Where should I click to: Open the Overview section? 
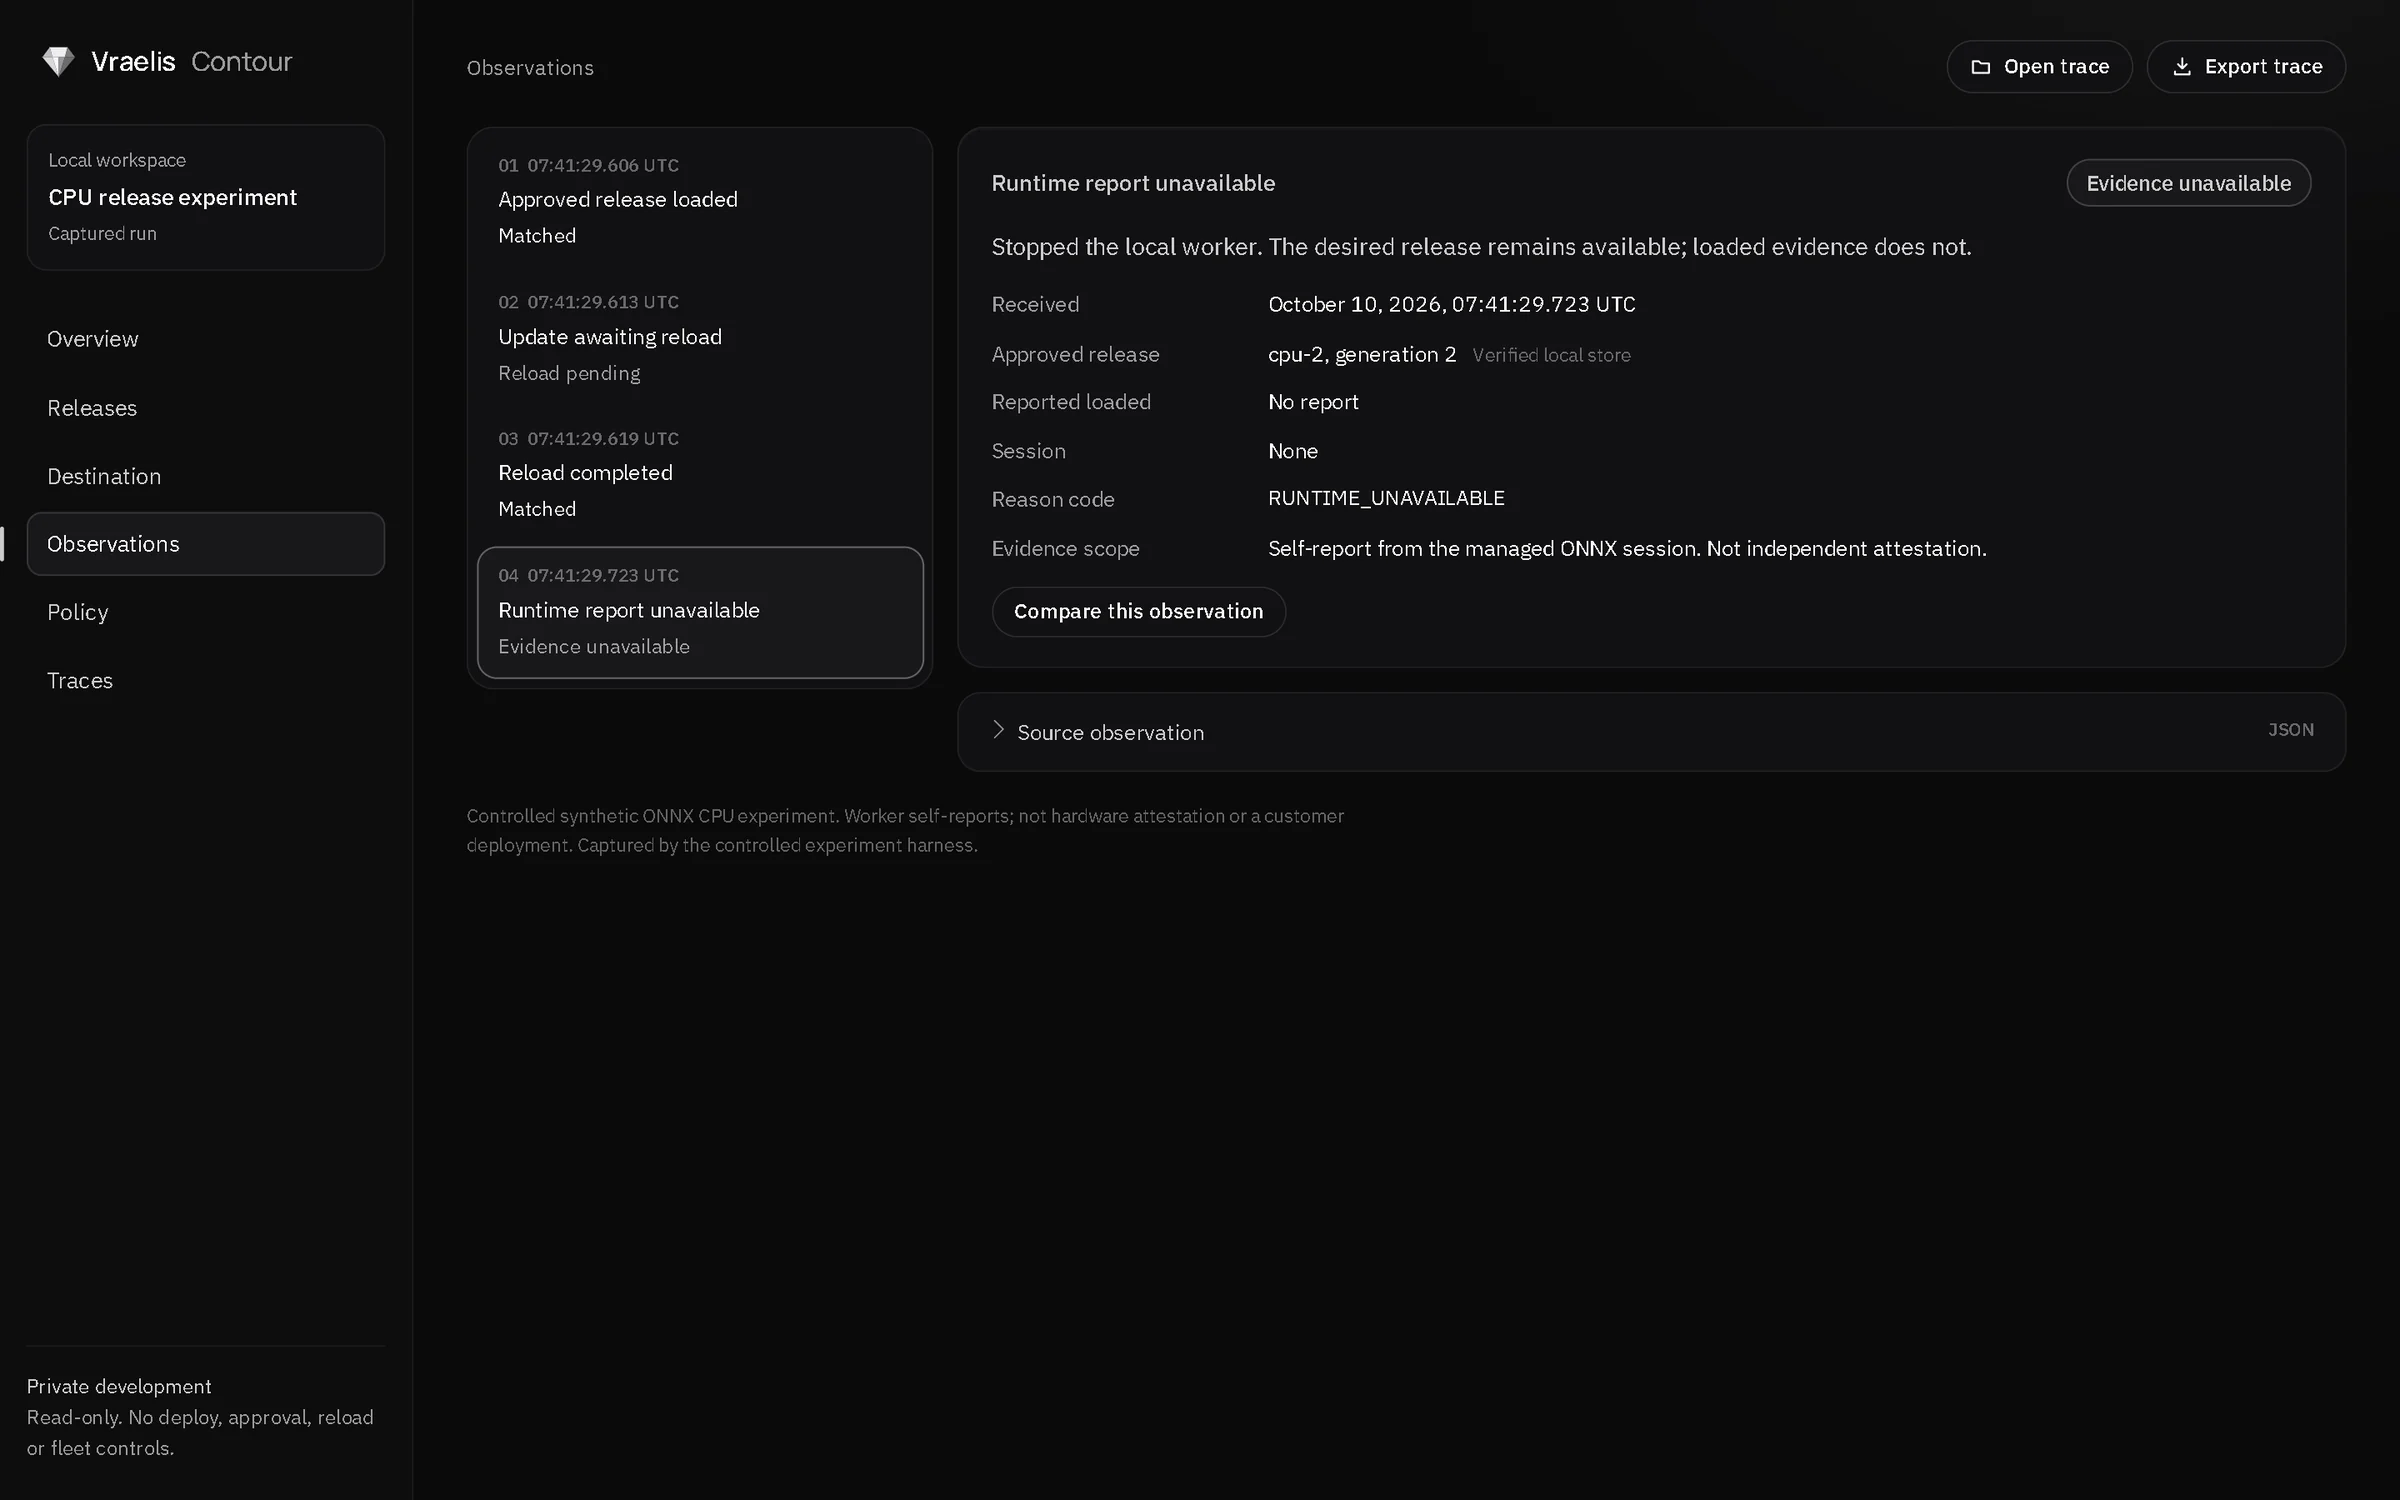click(205, 339)
